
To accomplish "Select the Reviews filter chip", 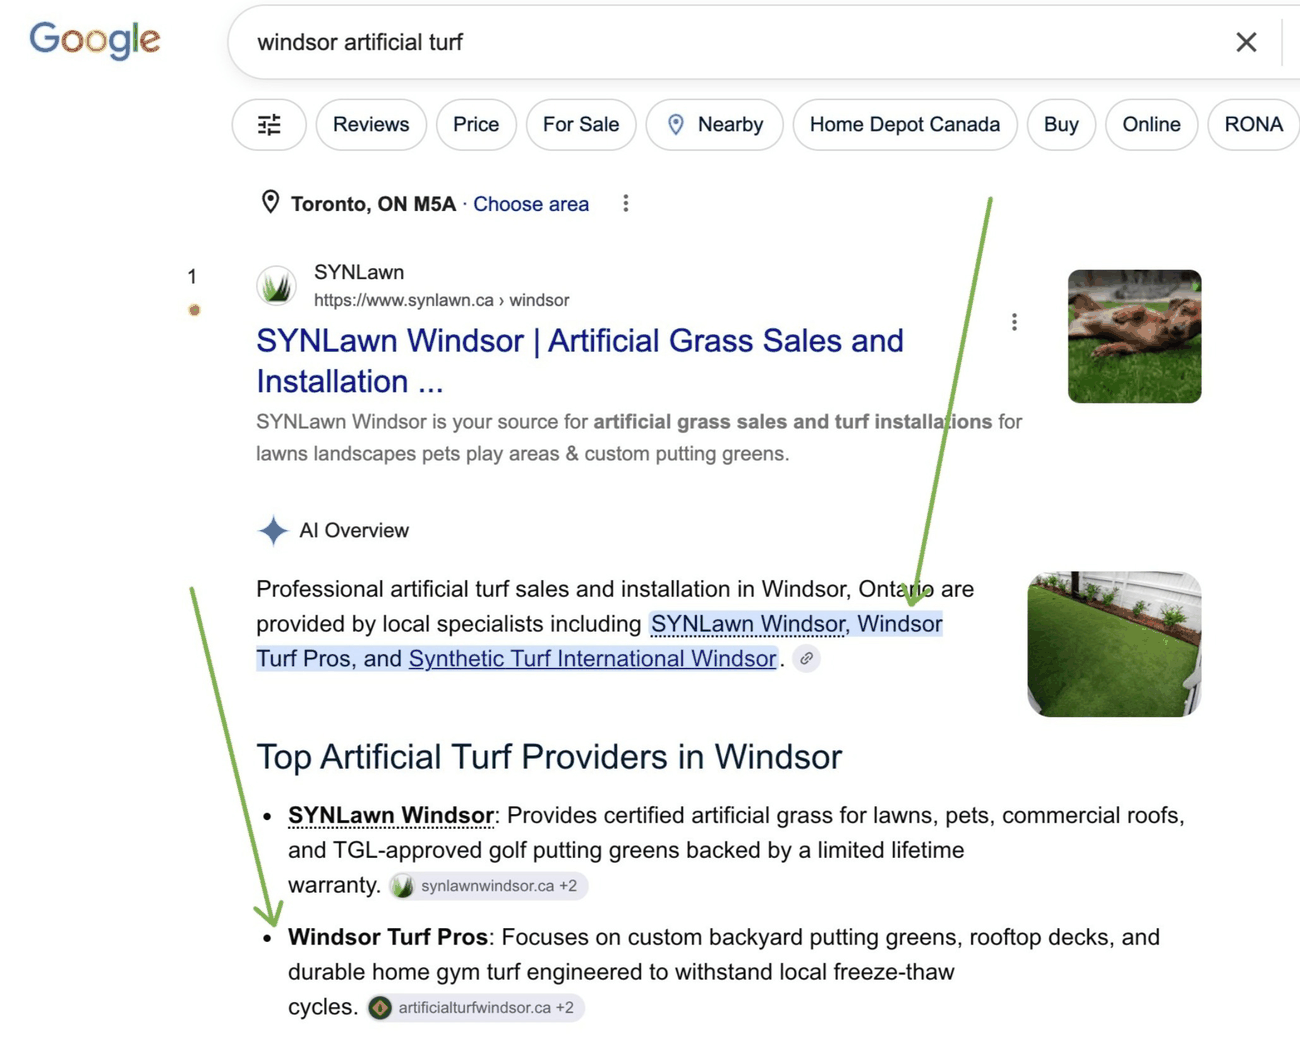I will [x=371, y=125].
